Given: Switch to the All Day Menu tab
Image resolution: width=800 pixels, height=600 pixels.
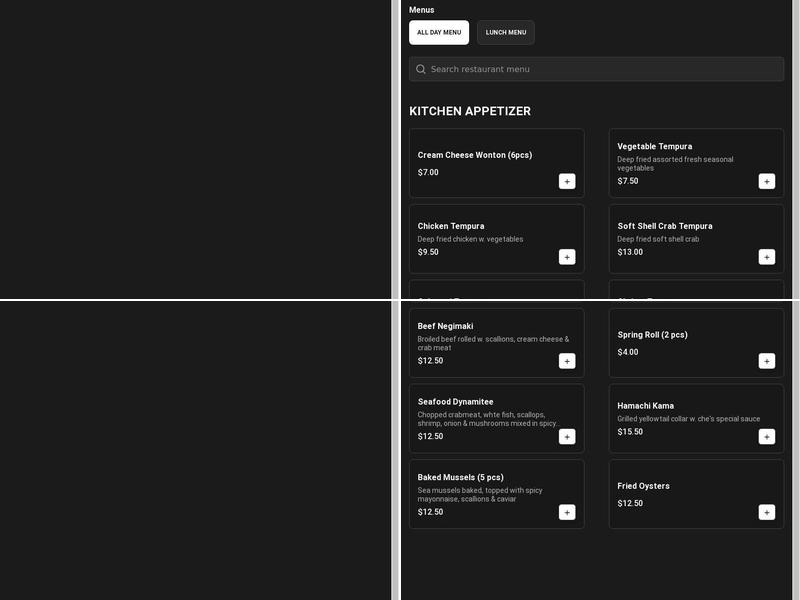Looking at the screenshot, I should click(439, 32).
